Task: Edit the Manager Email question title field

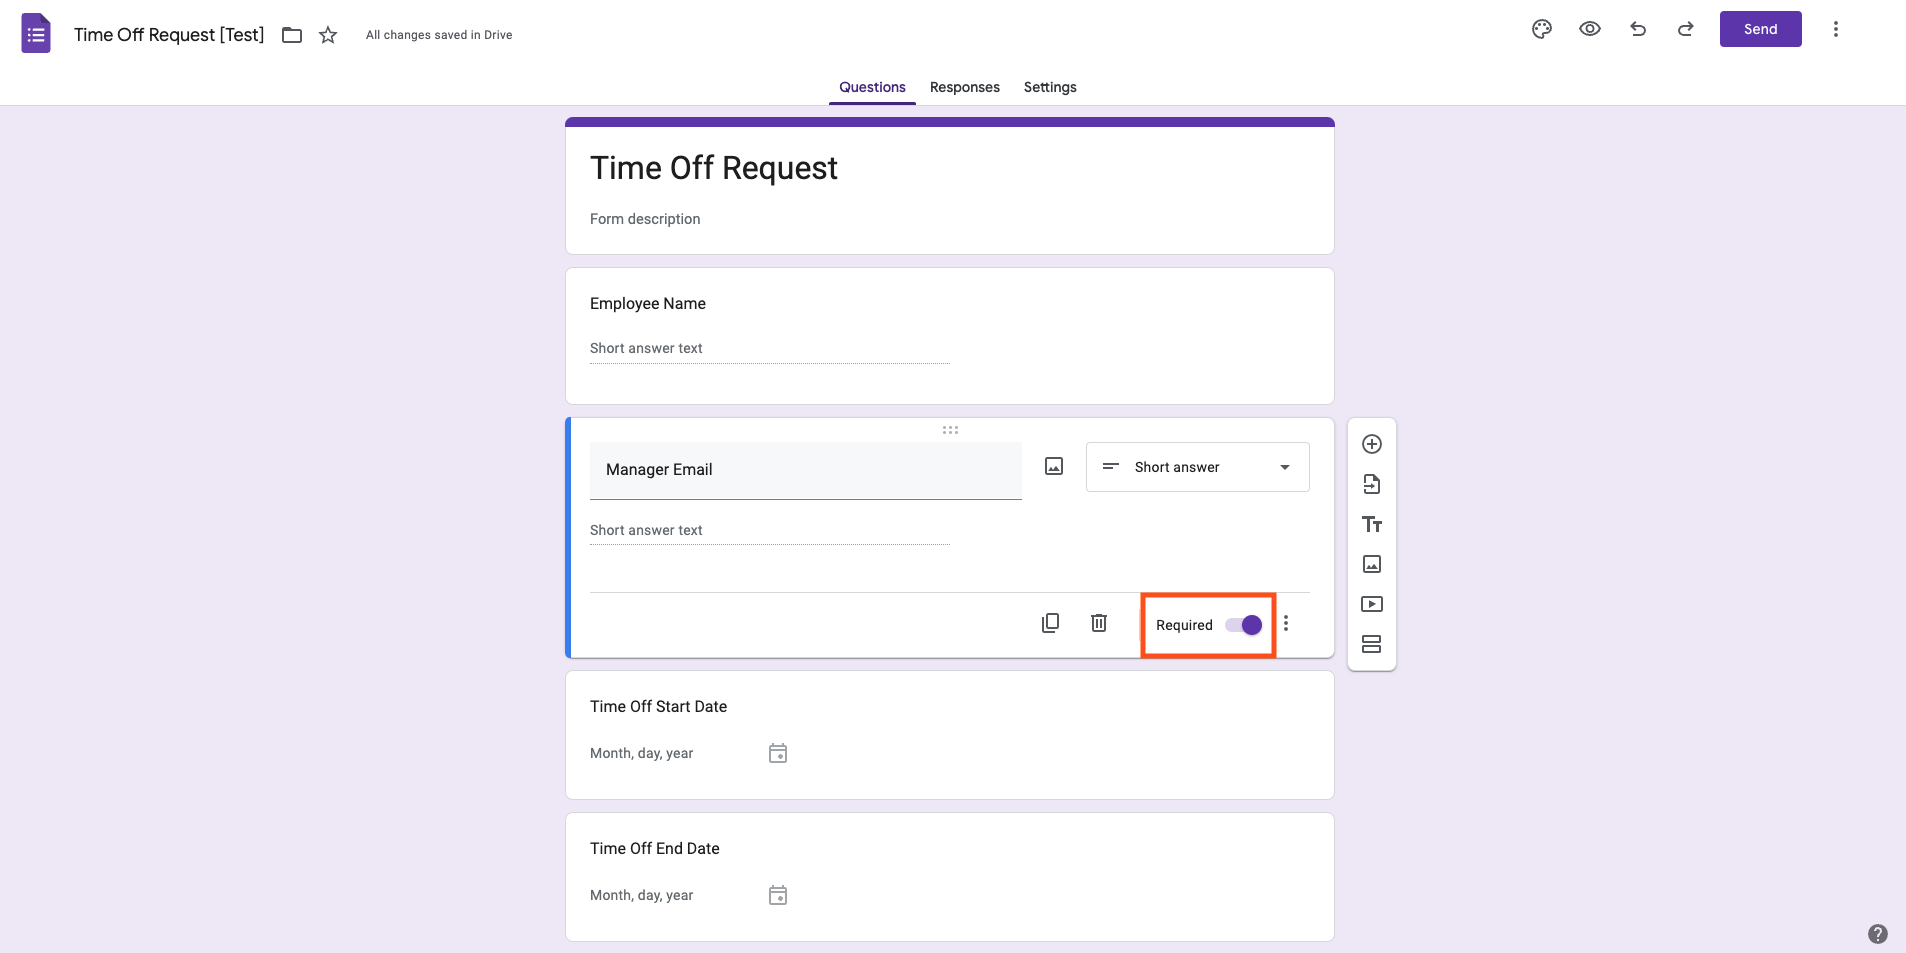Action: (805, 470)
